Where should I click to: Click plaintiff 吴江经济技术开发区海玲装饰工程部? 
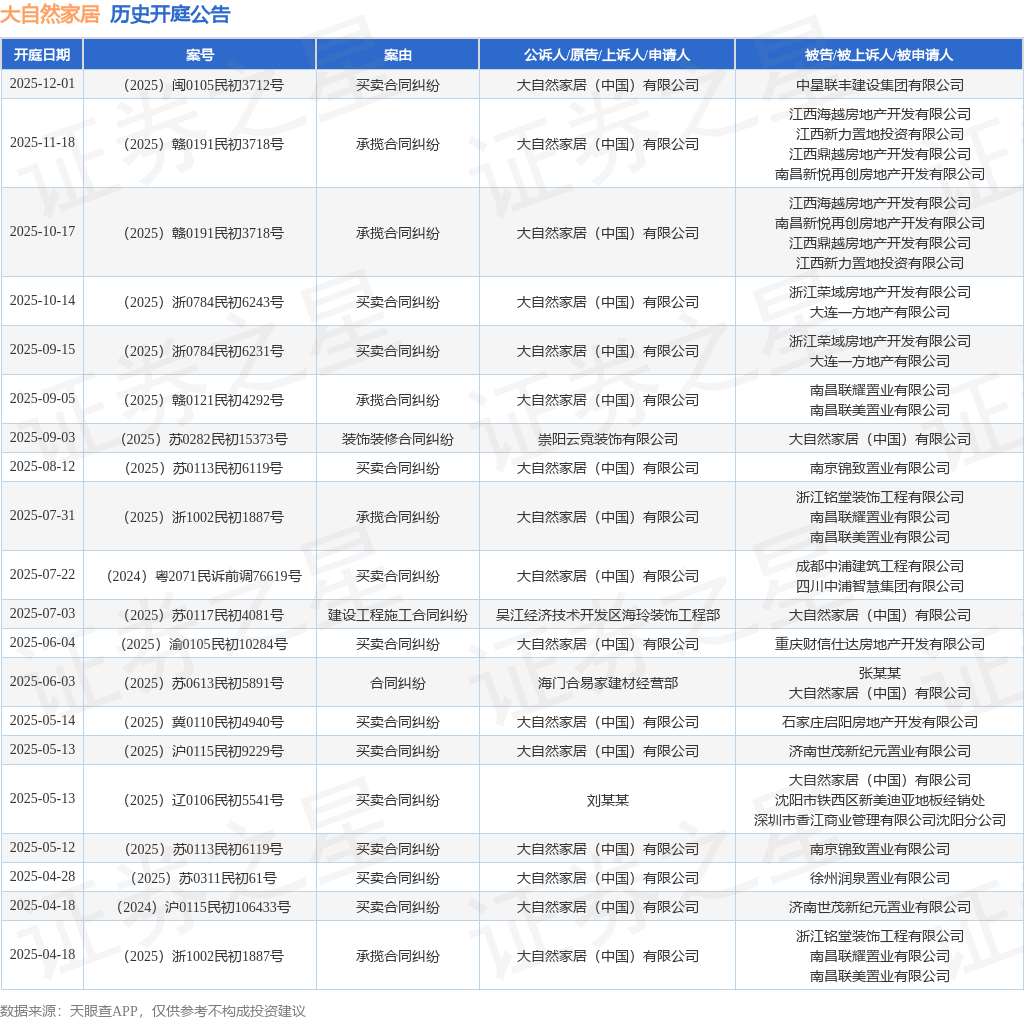(607, 615)
